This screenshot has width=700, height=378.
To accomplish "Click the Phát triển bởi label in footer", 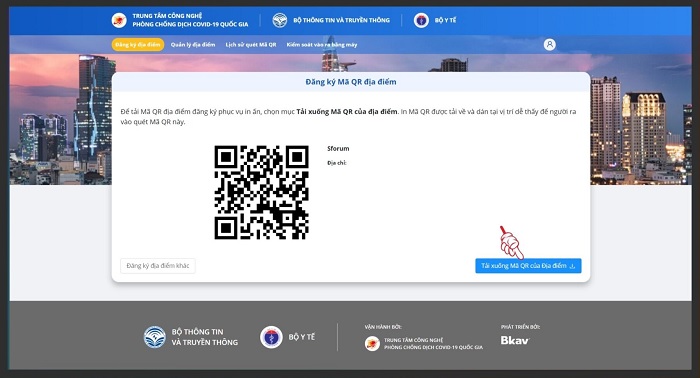I will tap(521, 327).
